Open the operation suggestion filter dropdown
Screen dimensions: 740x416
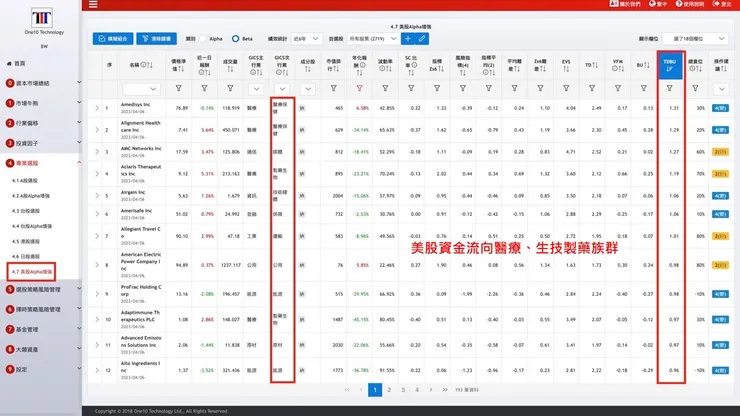[721, 89]
